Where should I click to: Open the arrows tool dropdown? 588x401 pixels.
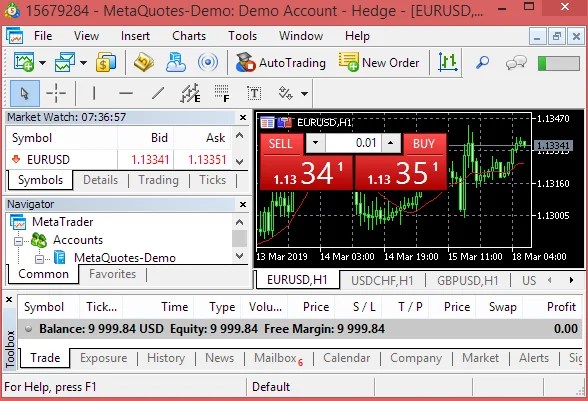coord(304,93)
